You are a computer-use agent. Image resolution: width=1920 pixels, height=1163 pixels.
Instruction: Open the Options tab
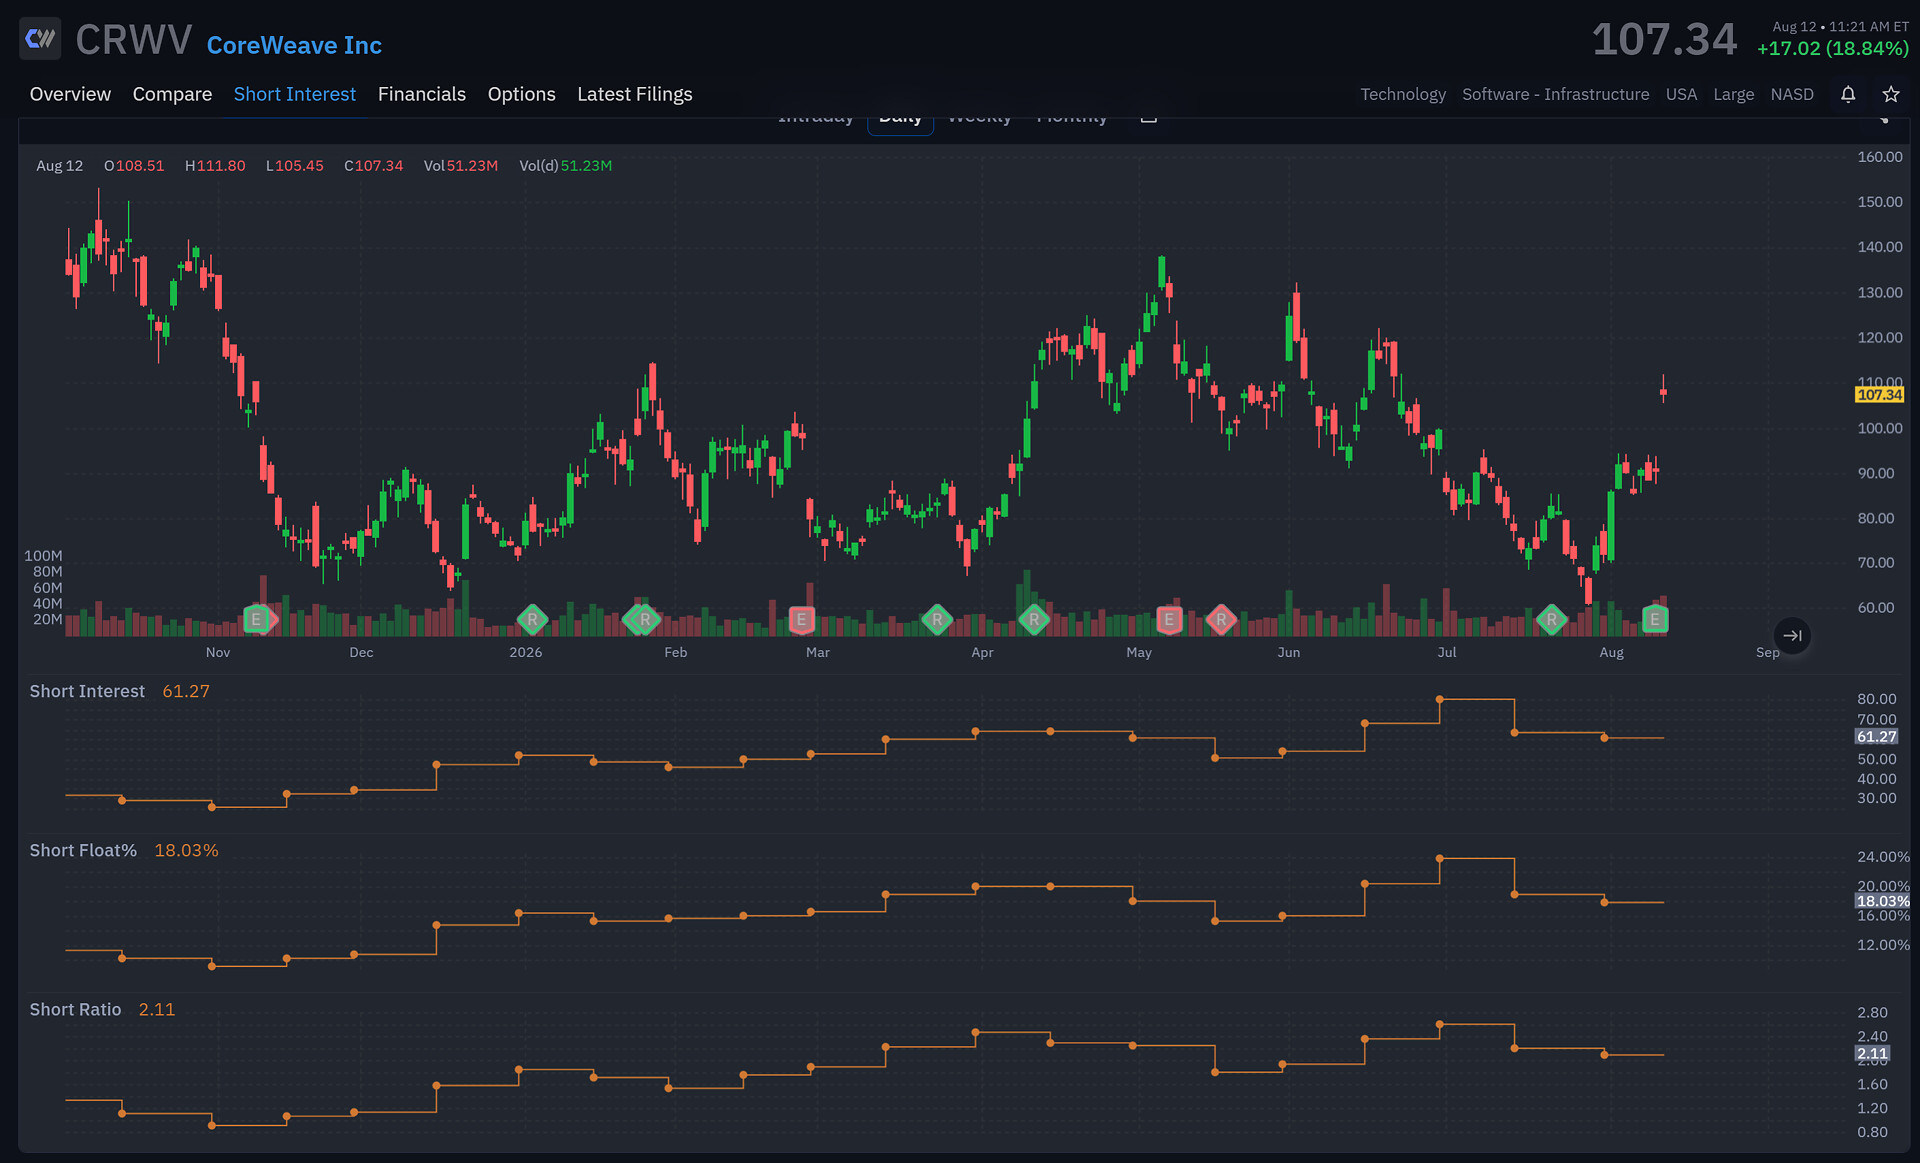(522, 94)
